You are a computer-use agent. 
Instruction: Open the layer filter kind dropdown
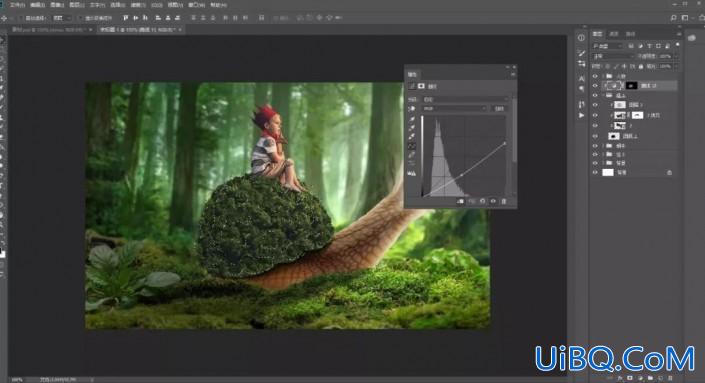(607, 46)
